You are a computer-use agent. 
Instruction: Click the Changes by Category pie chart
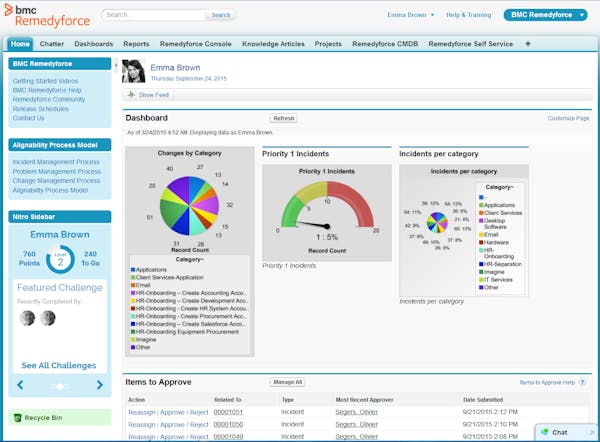click(x=189, y=206)
